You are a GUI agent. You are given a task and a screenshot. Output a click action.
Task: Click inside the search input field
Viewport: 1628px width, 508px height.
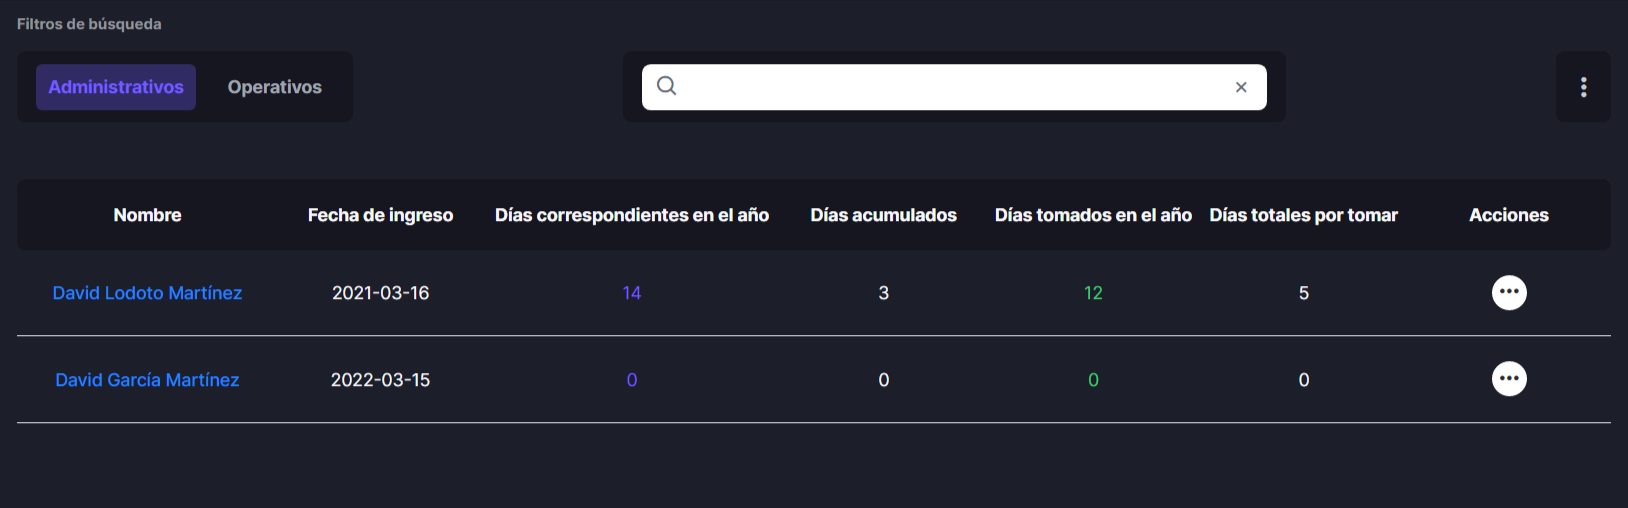950,87
